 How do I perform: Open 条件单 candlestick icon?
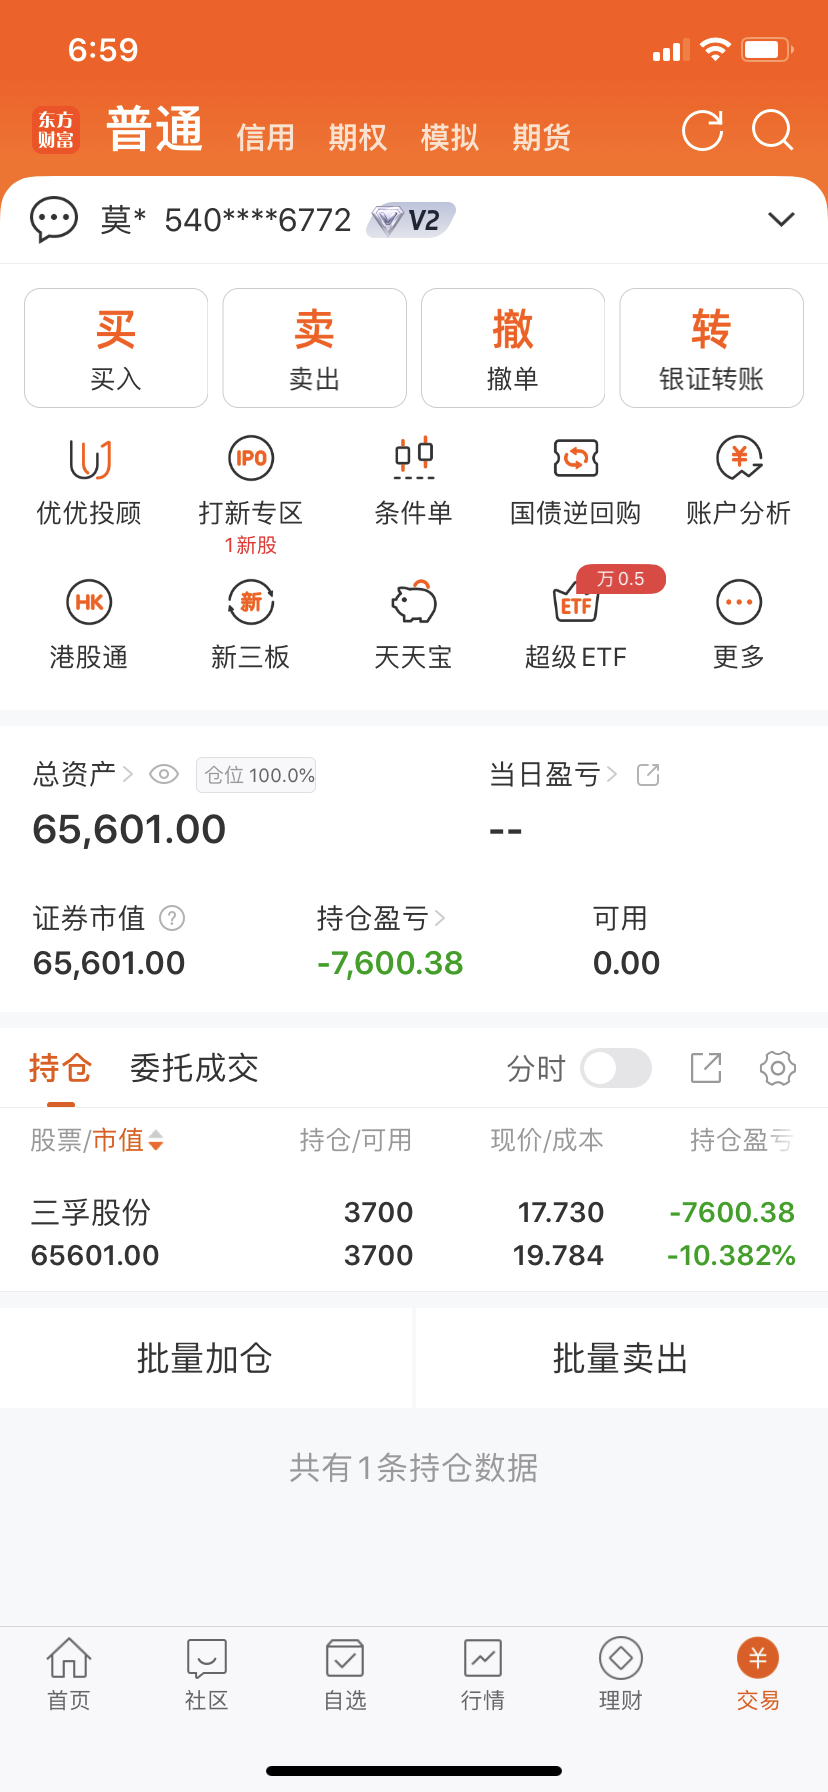(413, 459)
